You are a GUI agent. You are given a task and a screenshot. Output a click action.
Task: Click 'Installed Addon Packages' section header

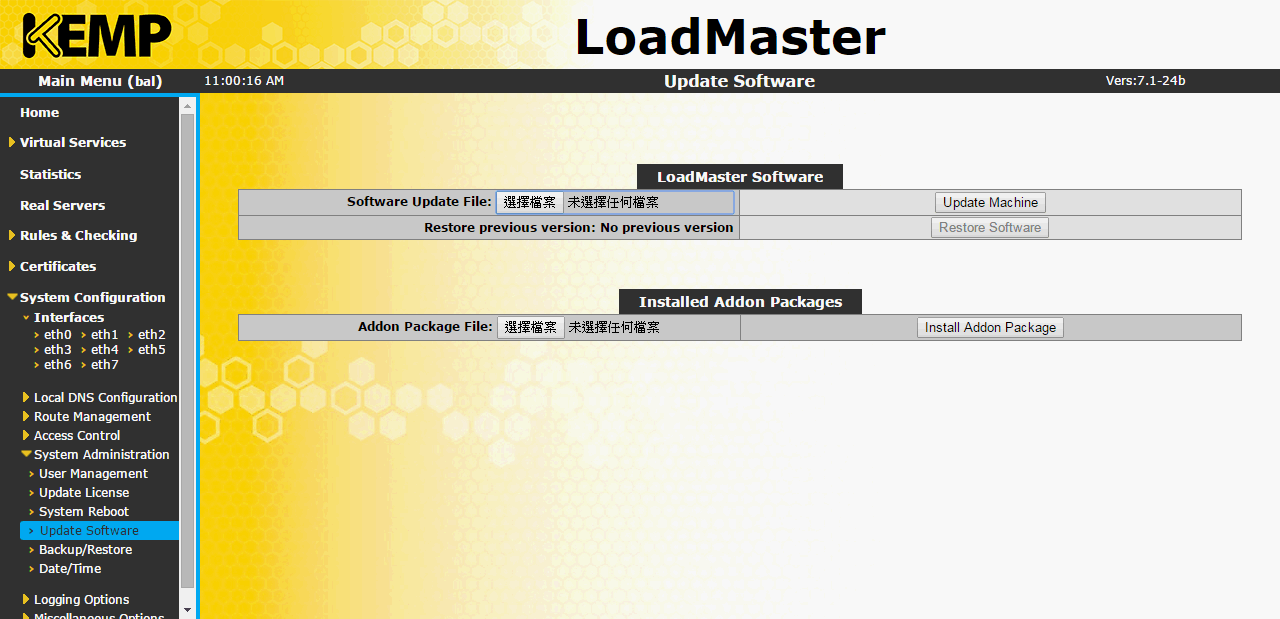click(740, 302)
